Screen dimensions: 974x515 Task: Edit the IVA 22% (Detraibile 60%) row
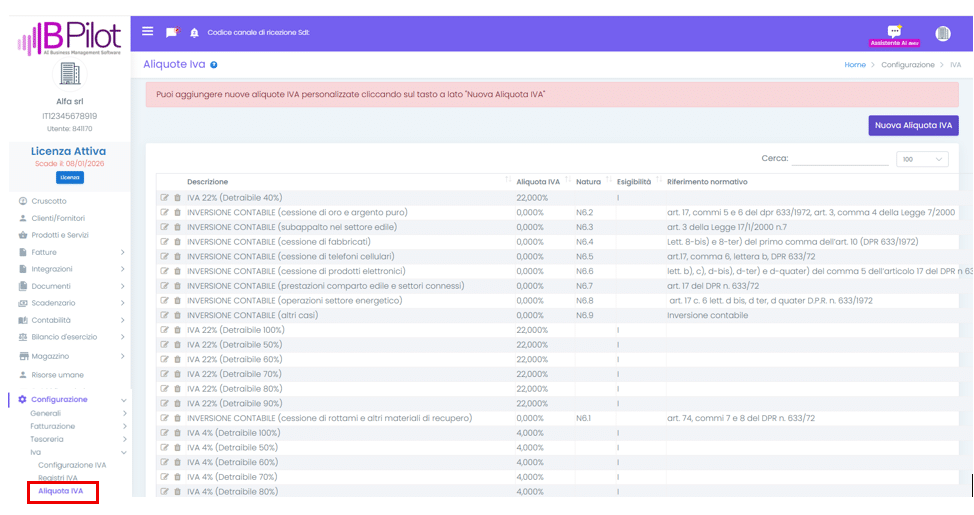pos(165,359)
